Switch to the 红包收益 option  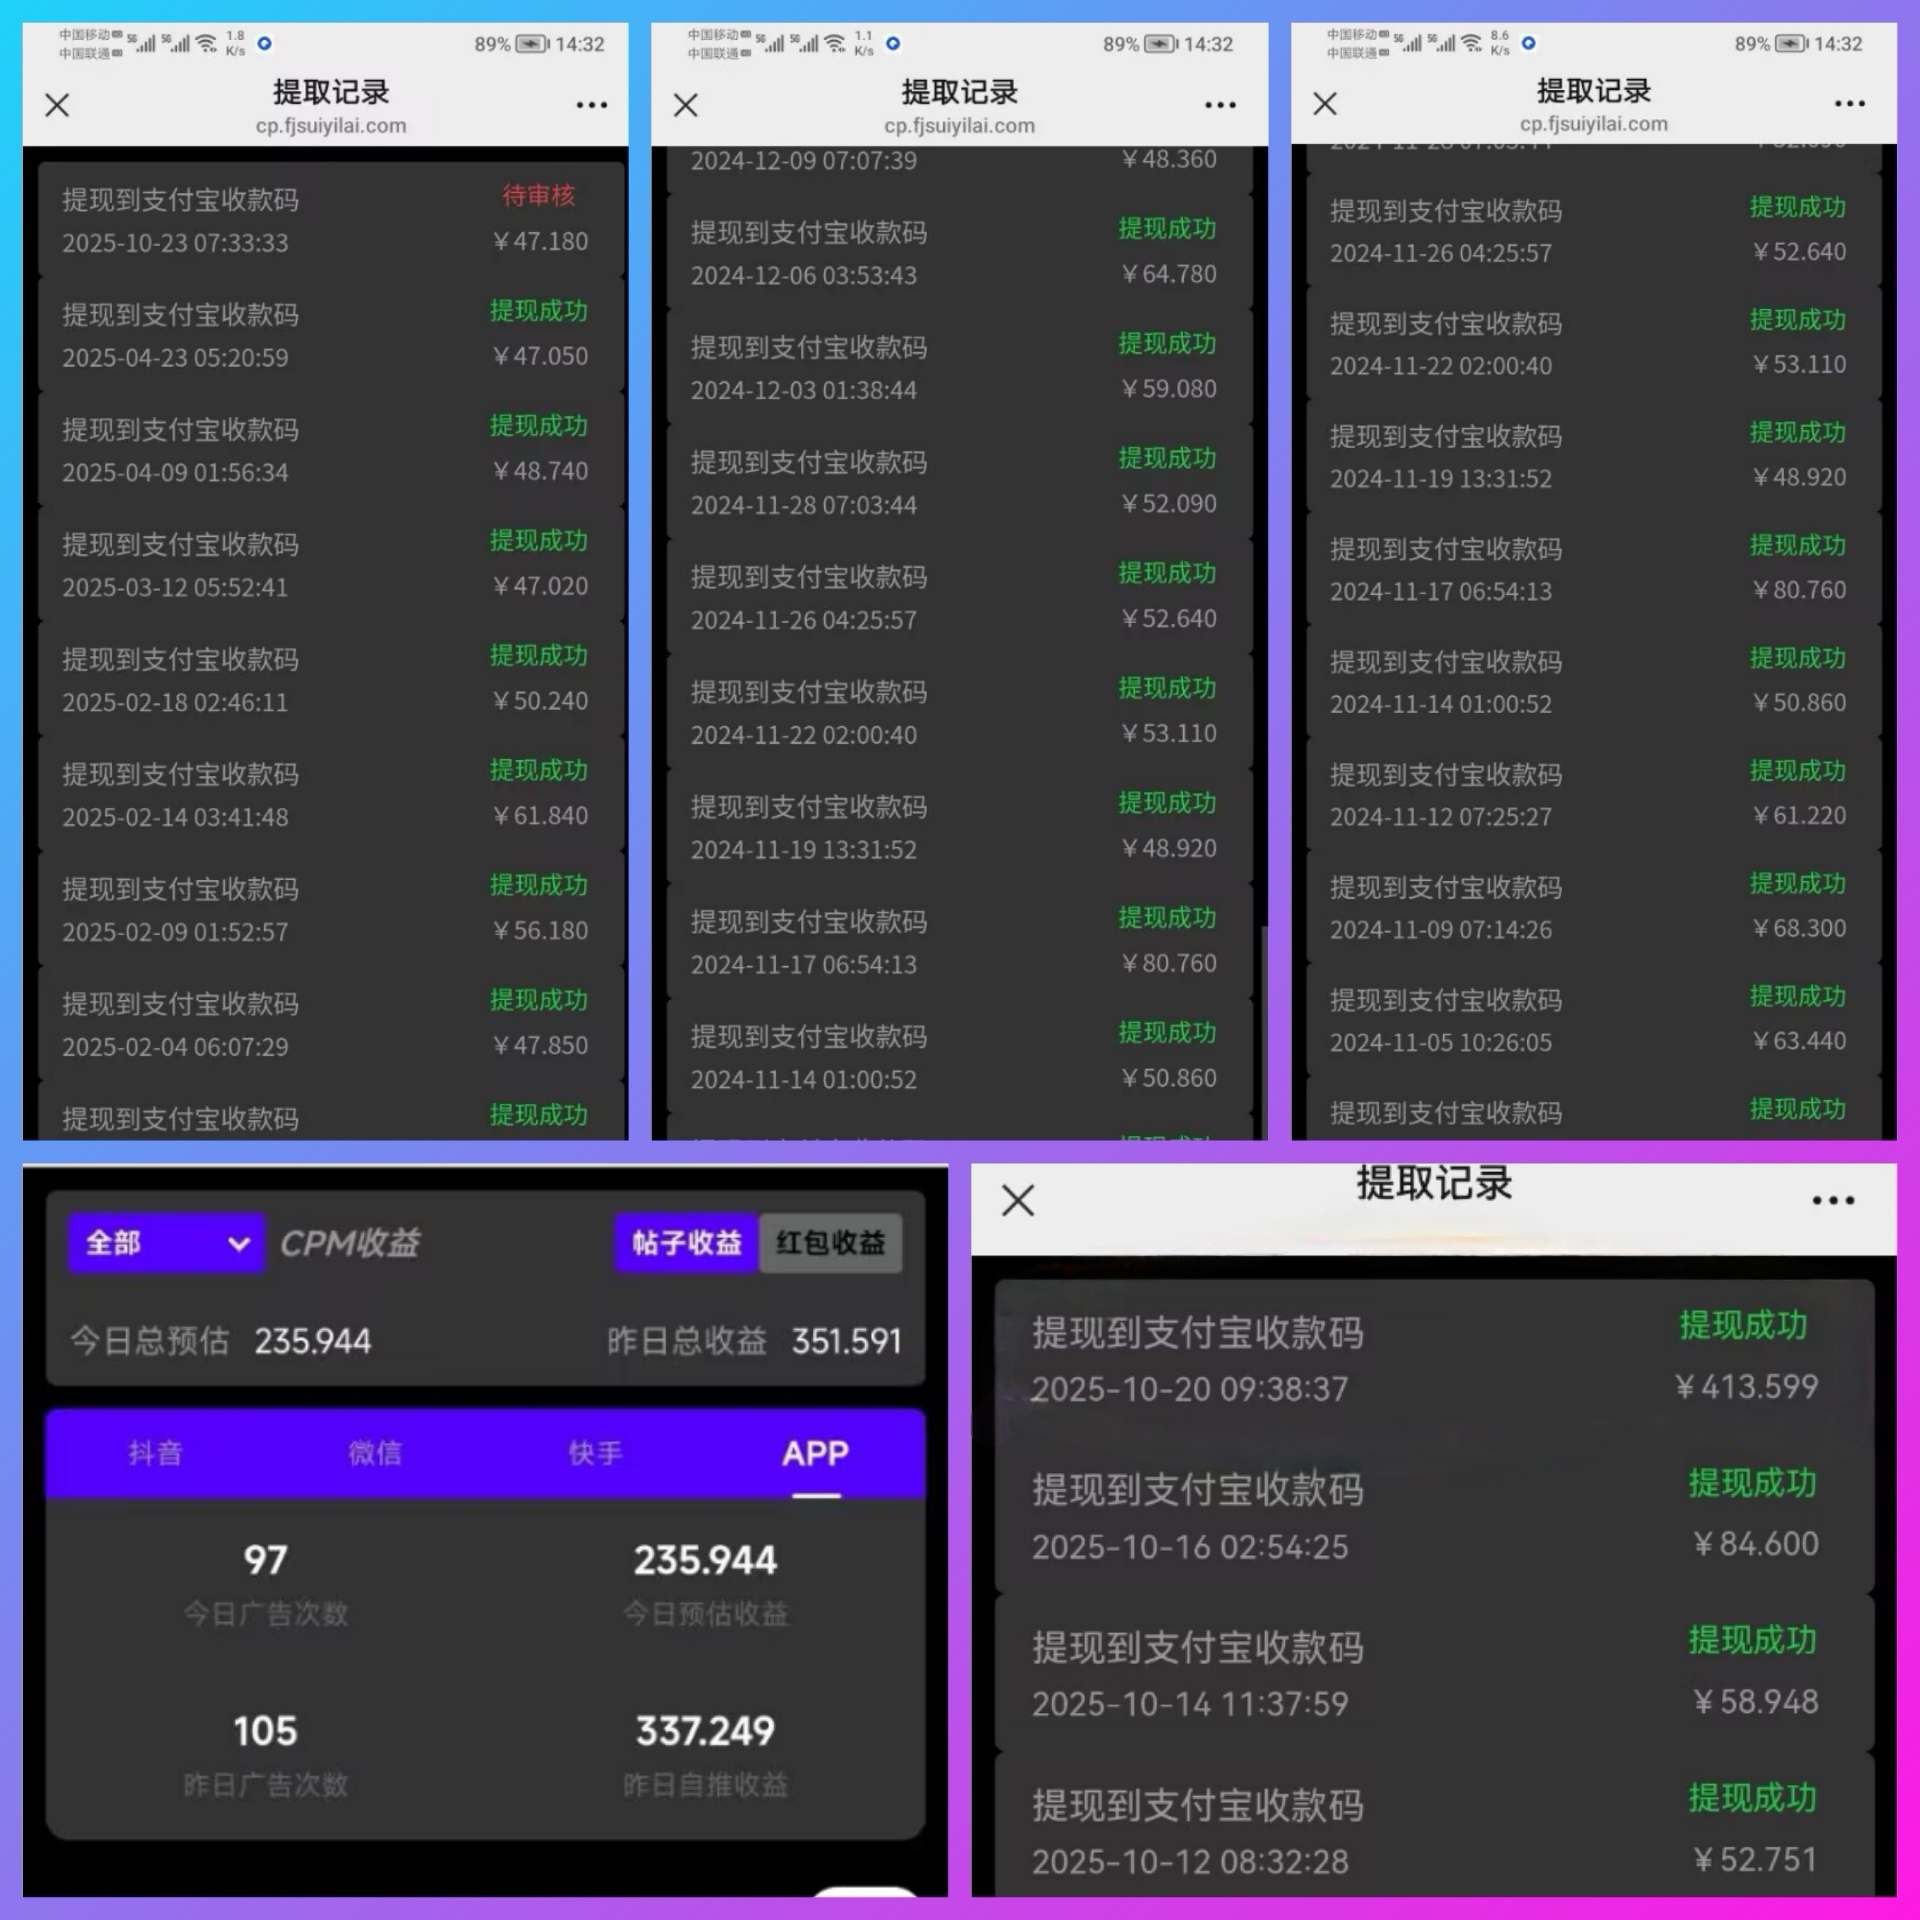click(830, 1242)
